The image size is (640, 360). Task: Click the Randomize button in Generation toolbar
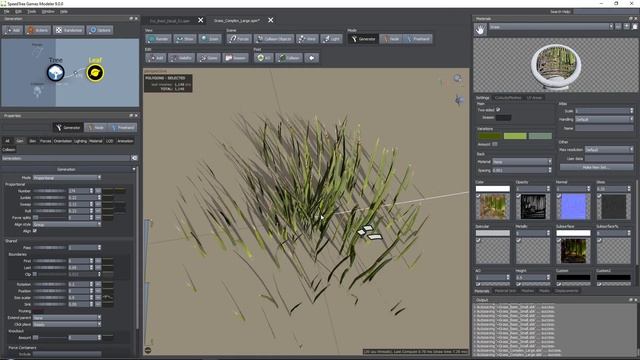click(69, 30)
